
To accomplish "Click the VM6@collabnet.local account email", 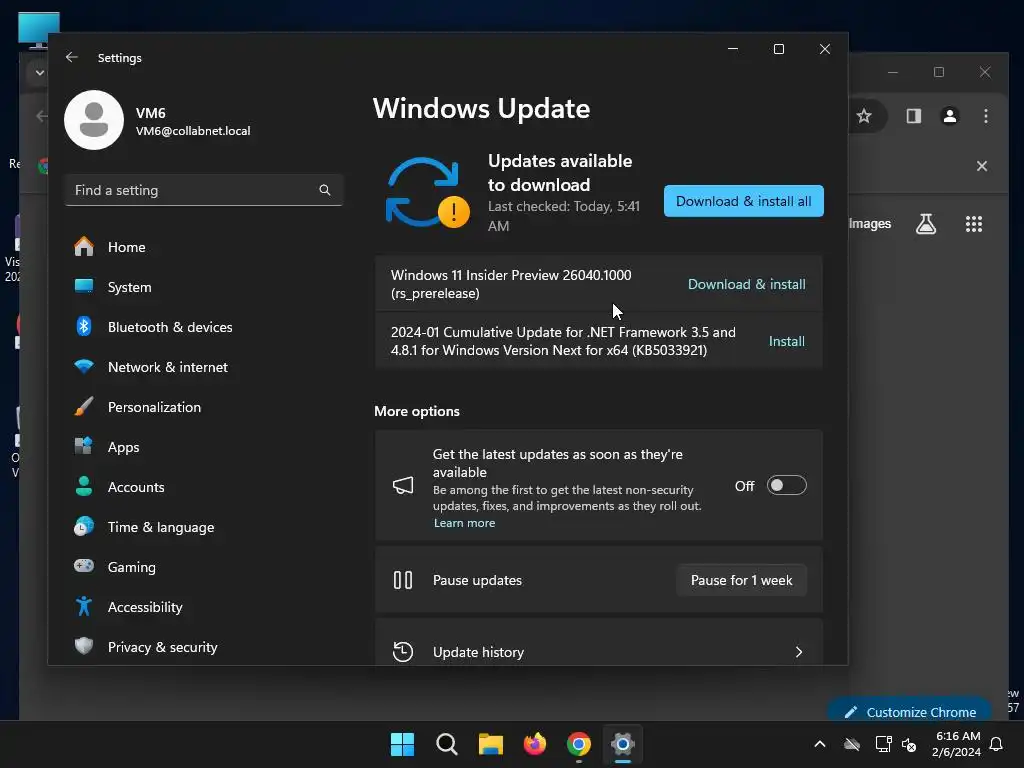I will (x=193, y=131).
